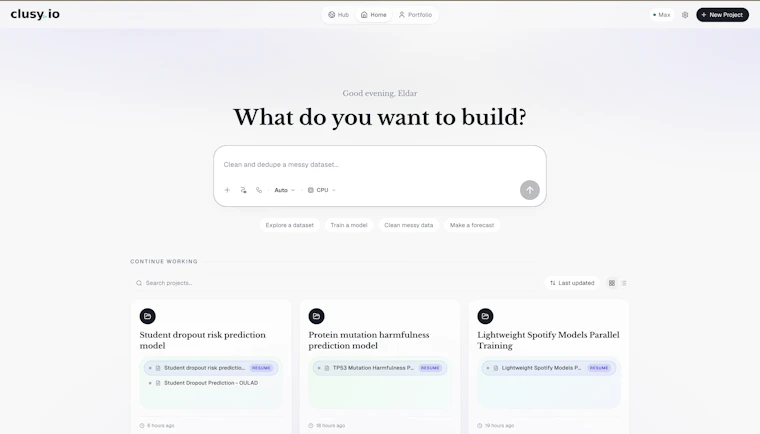Choose the Make a forecast suggestion
The image size is (760, 434).
472,225
